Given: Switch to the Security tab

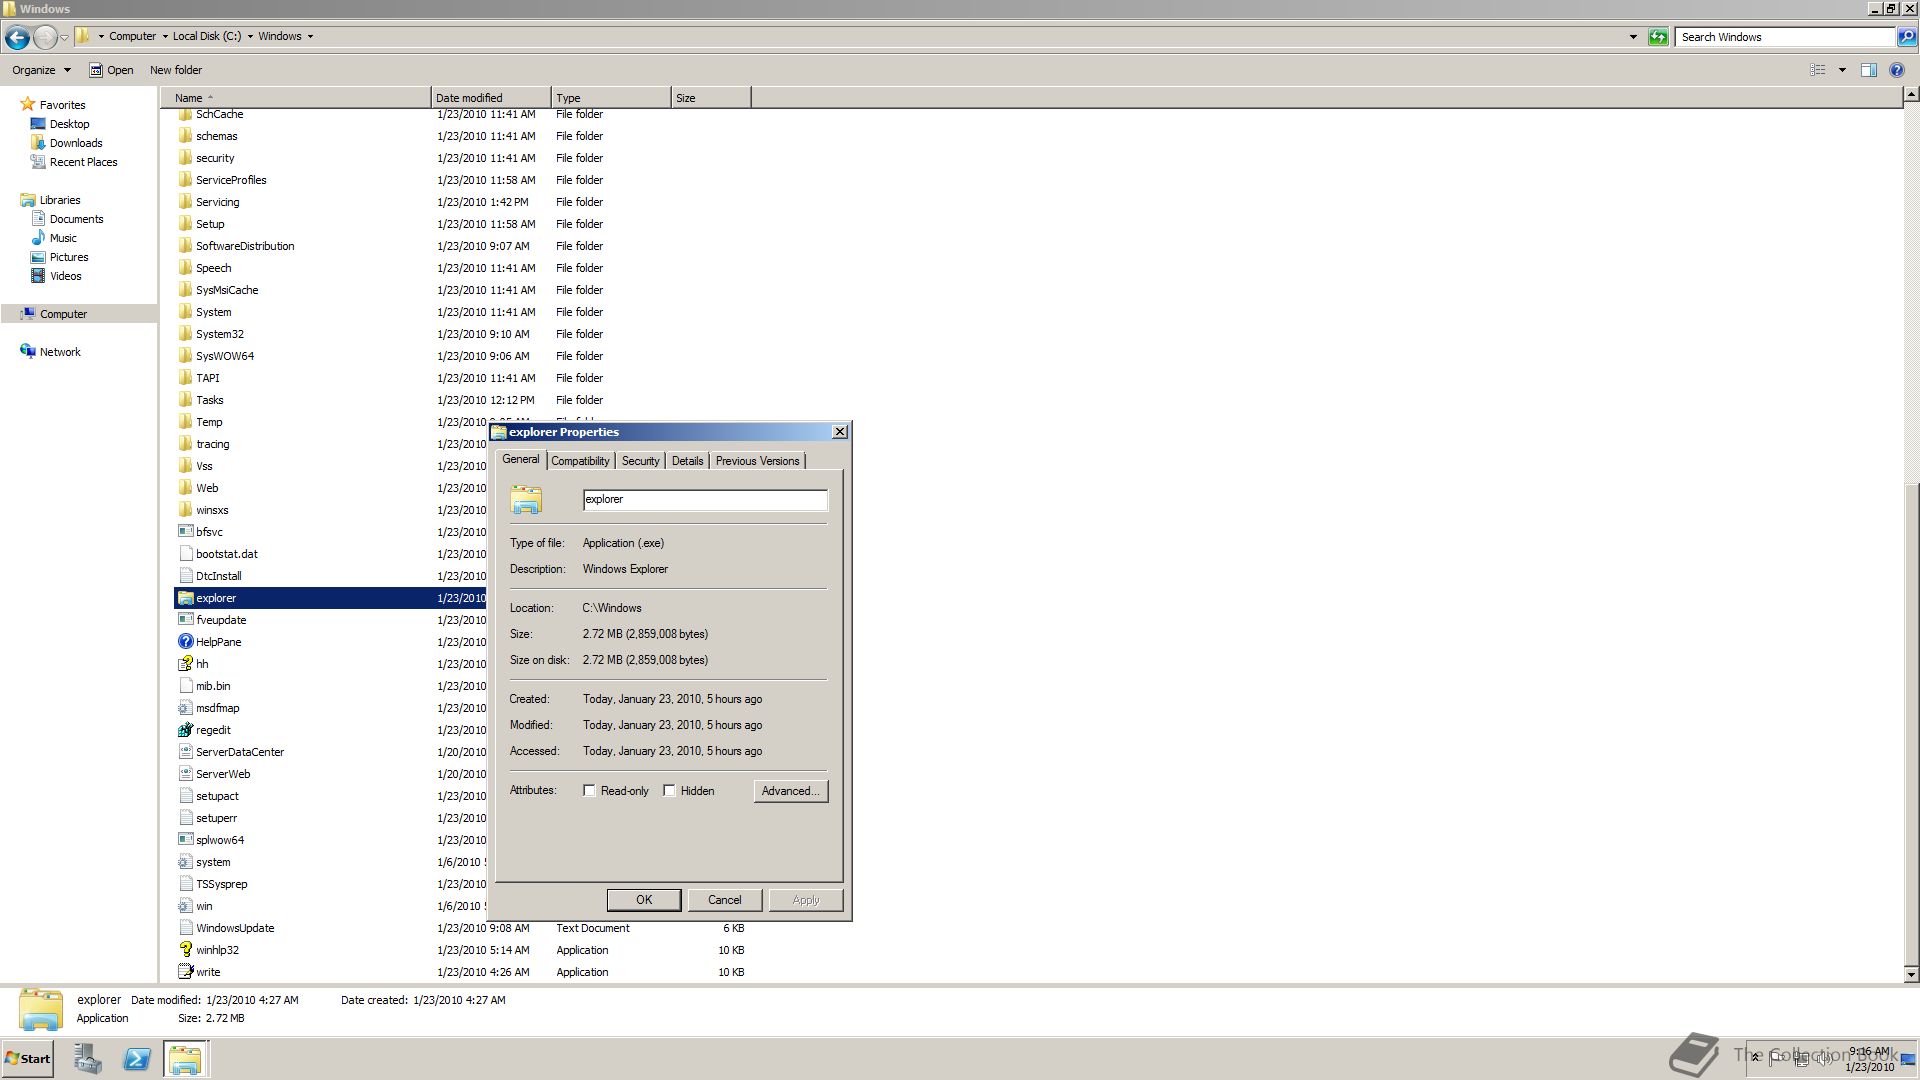Looking at the screenshot, I should 640,461.
